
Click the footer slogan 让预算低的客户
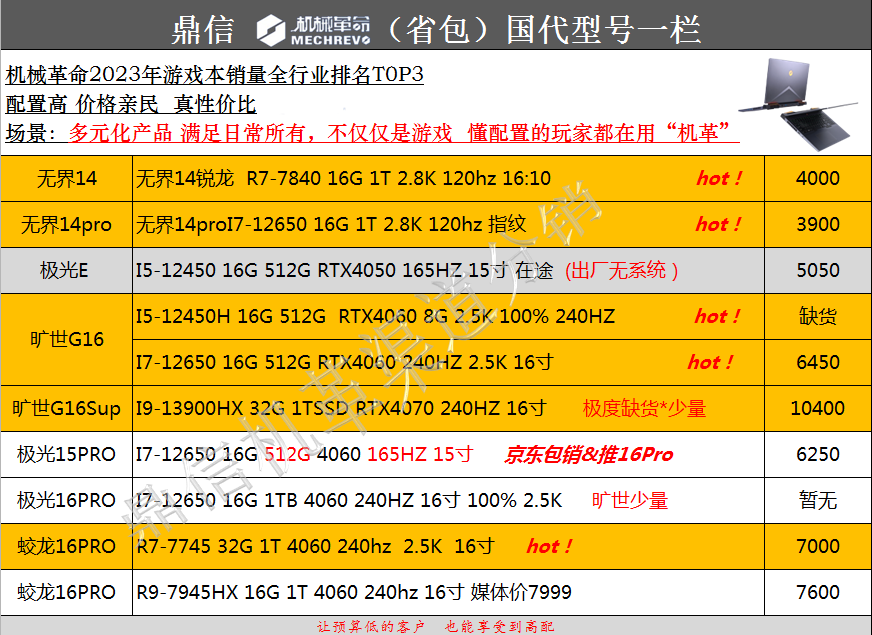(x=371, y=627)
